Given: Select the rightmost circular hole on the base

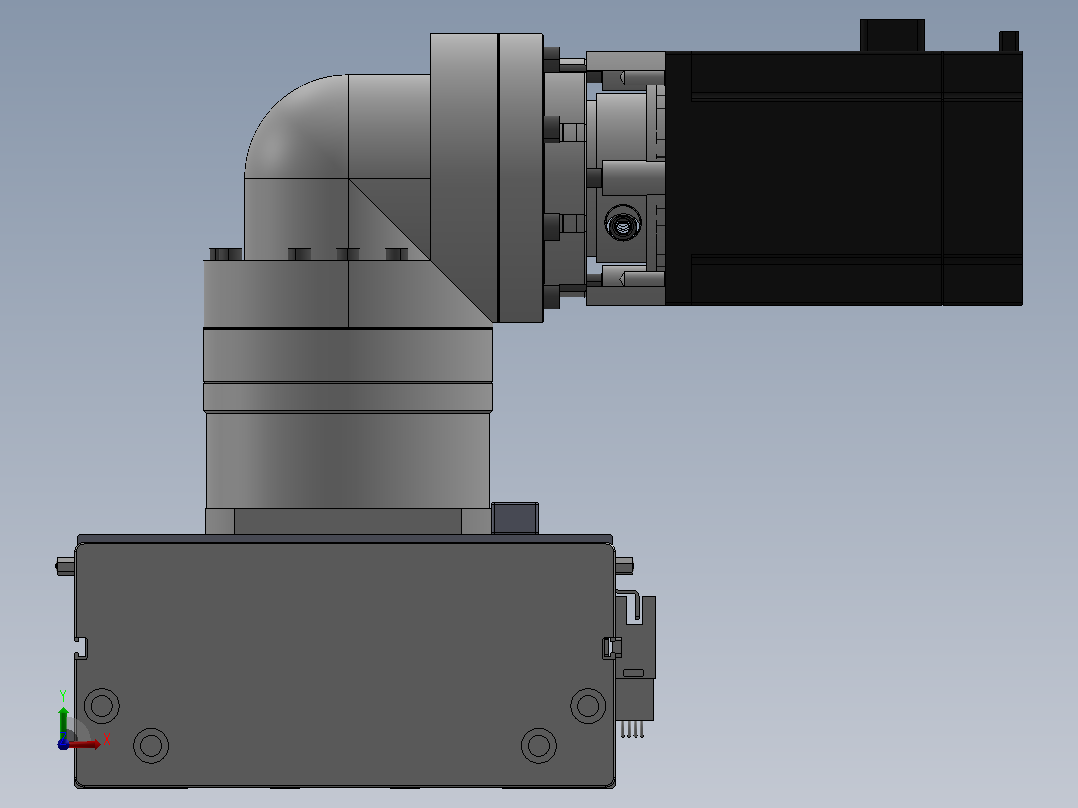Looking at the screenshot, I should [x=588, y=706].
